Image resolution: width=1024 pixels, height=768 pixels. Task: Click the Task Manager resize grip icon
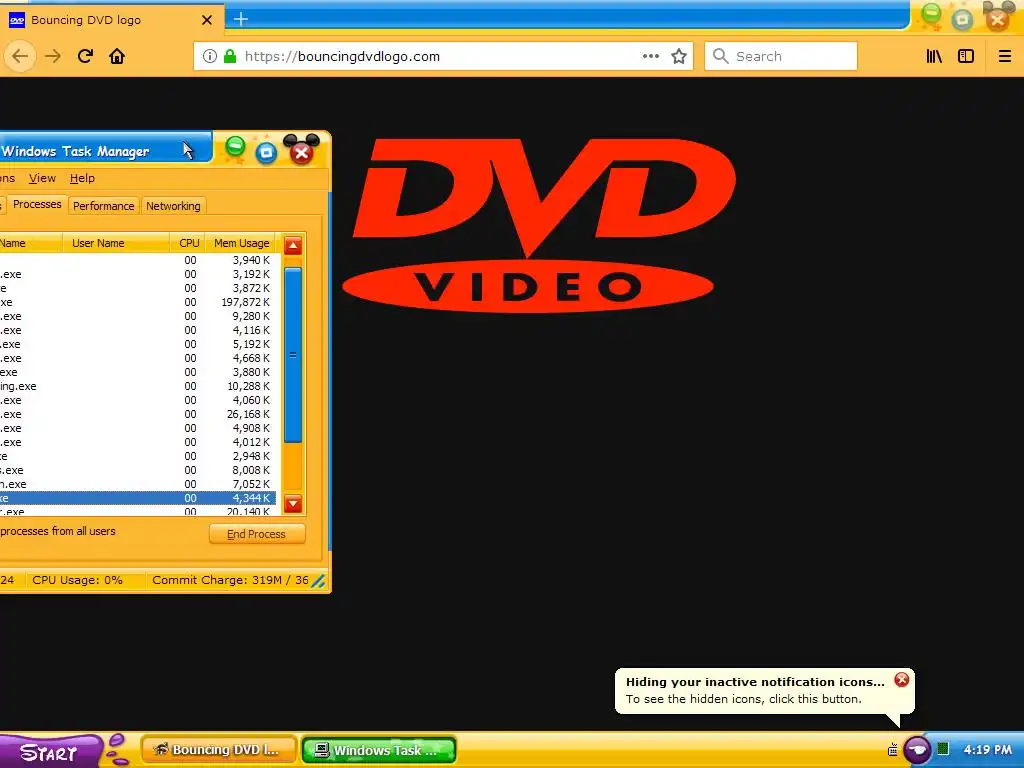click(x=318, y=581)
